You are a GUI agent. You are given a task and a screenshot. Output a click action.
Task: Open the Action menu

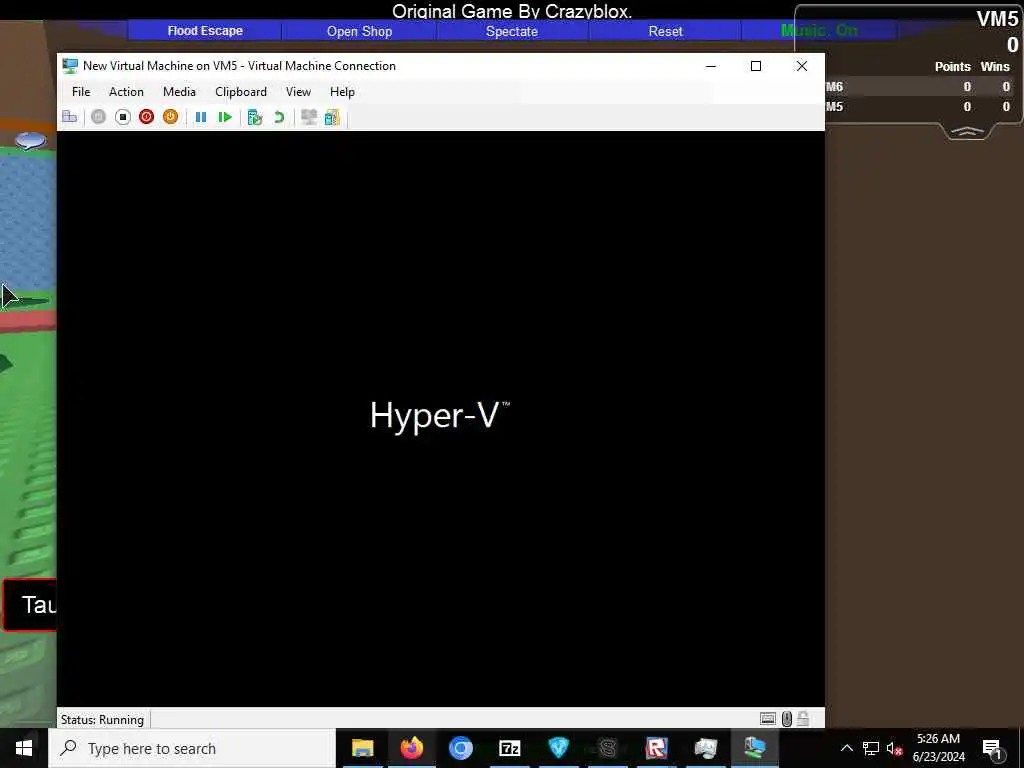click(126, 92)
